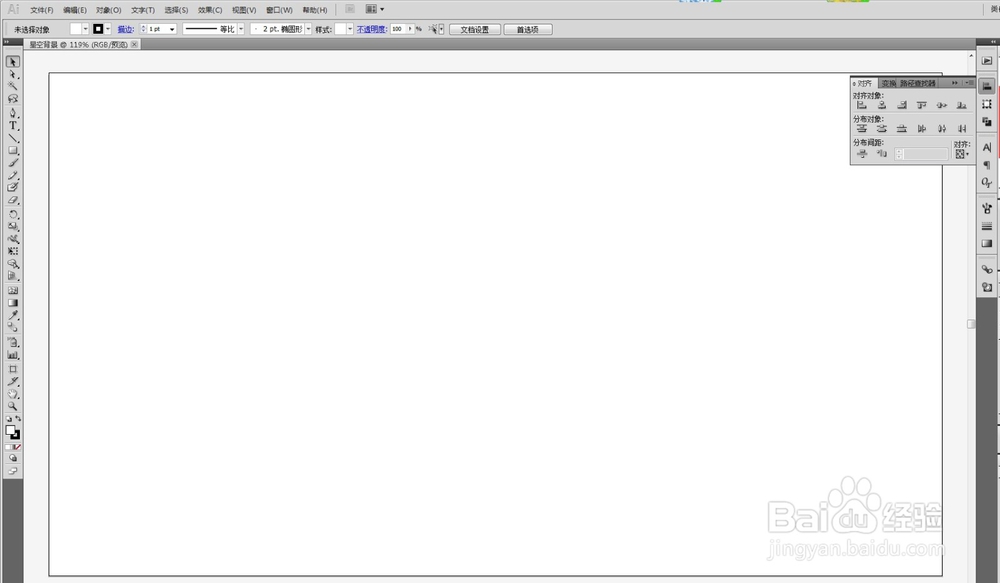1000x583 pixels.
Task: Open the 视图(V) menu
Action: [244, 10]
